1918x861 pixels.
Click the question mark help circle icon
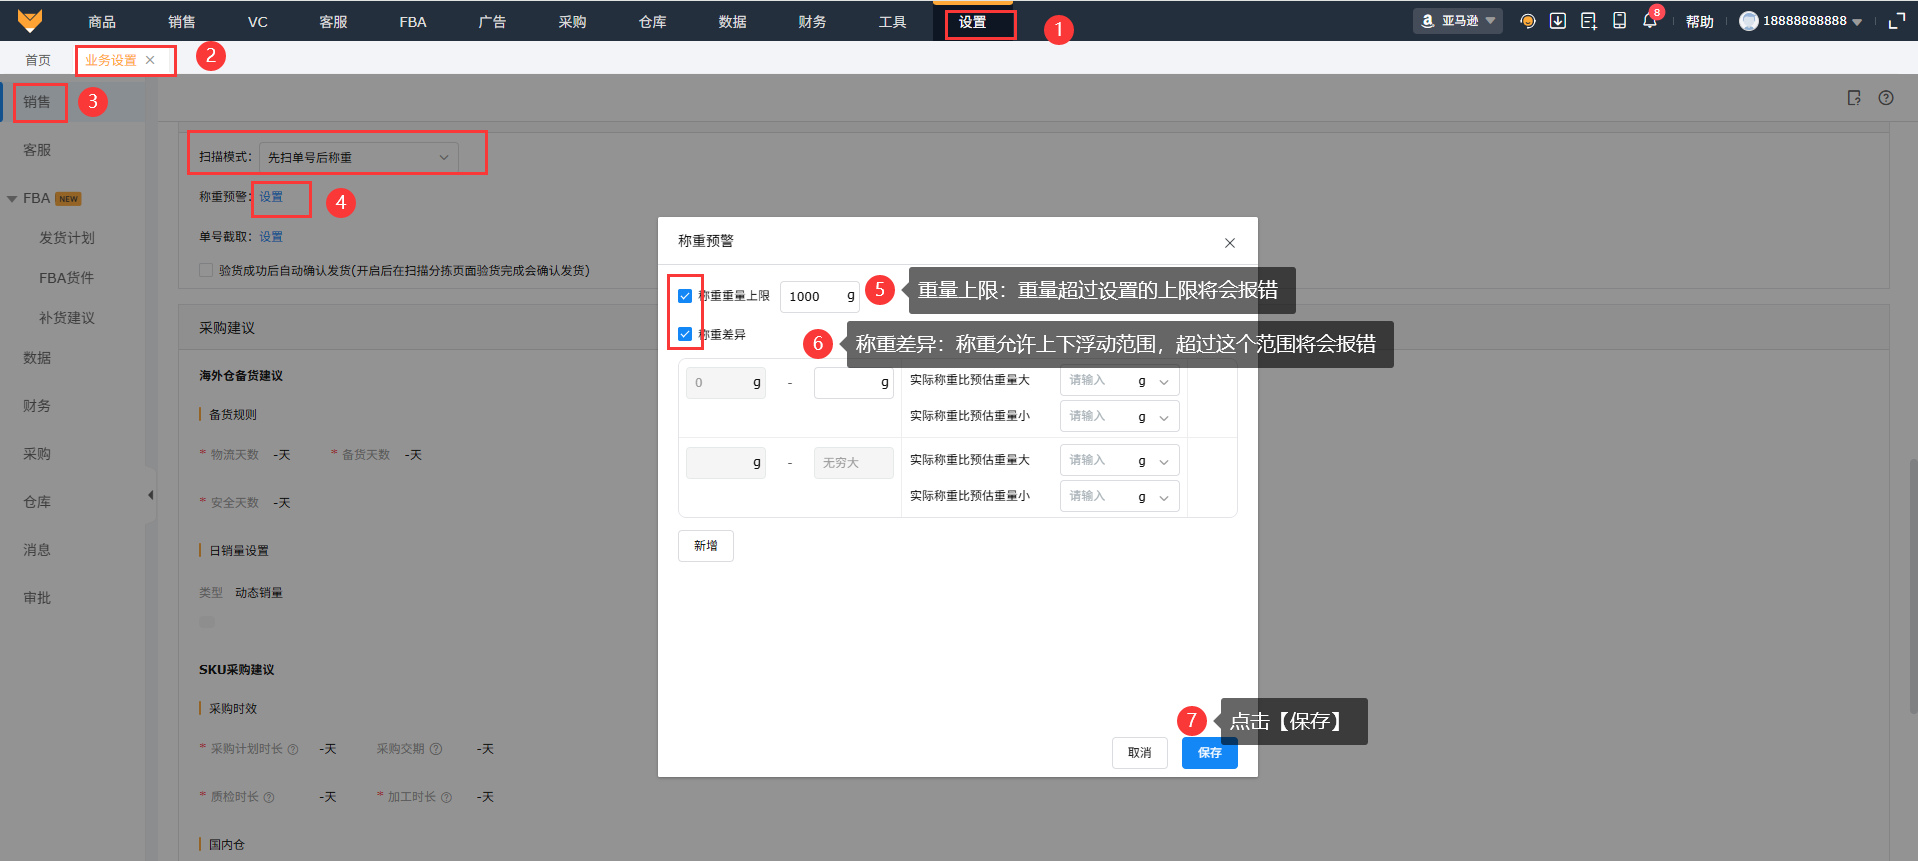pos(1886,98)
